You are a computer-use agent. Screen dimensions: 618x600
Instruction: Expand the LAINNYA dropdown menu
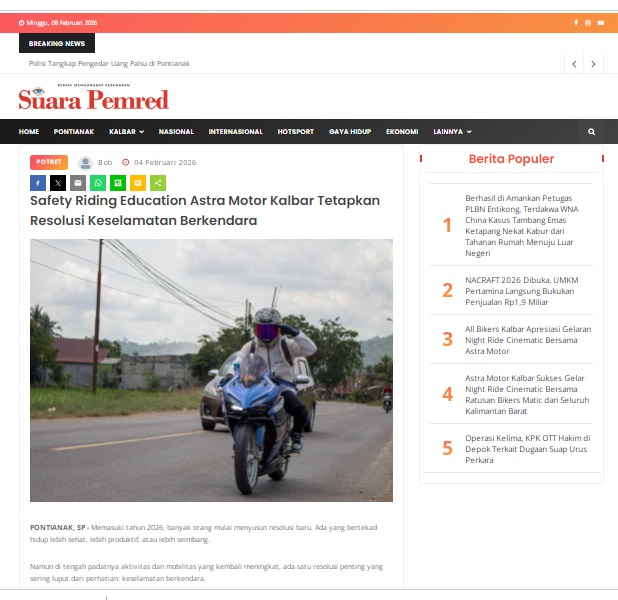452,132
